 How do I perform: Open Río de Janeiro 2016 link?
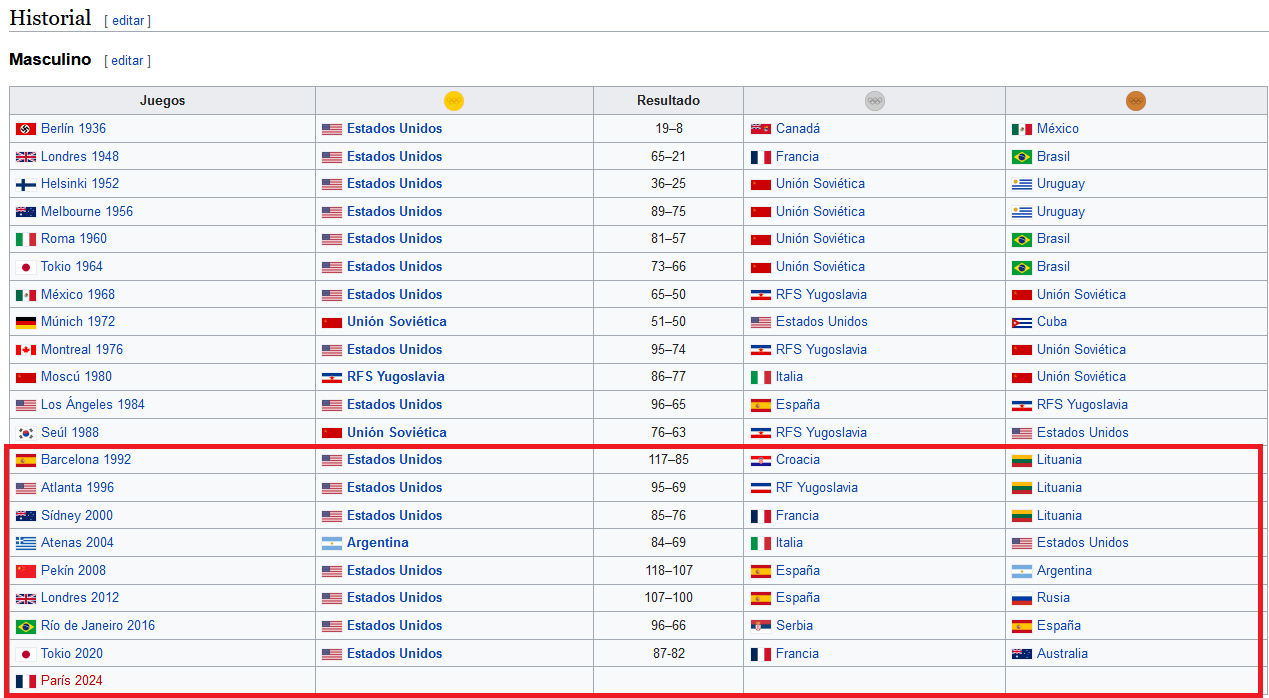pos(98,626)
